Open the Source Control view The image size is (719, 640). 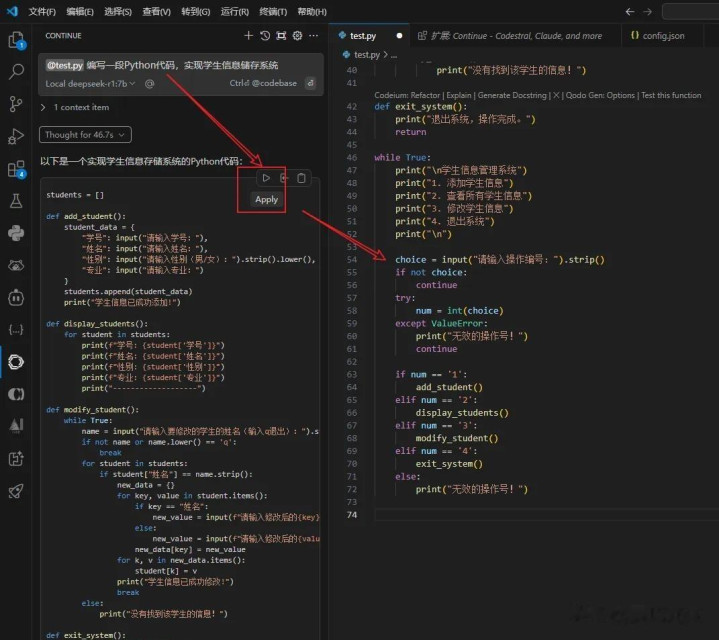pos(16,104)
